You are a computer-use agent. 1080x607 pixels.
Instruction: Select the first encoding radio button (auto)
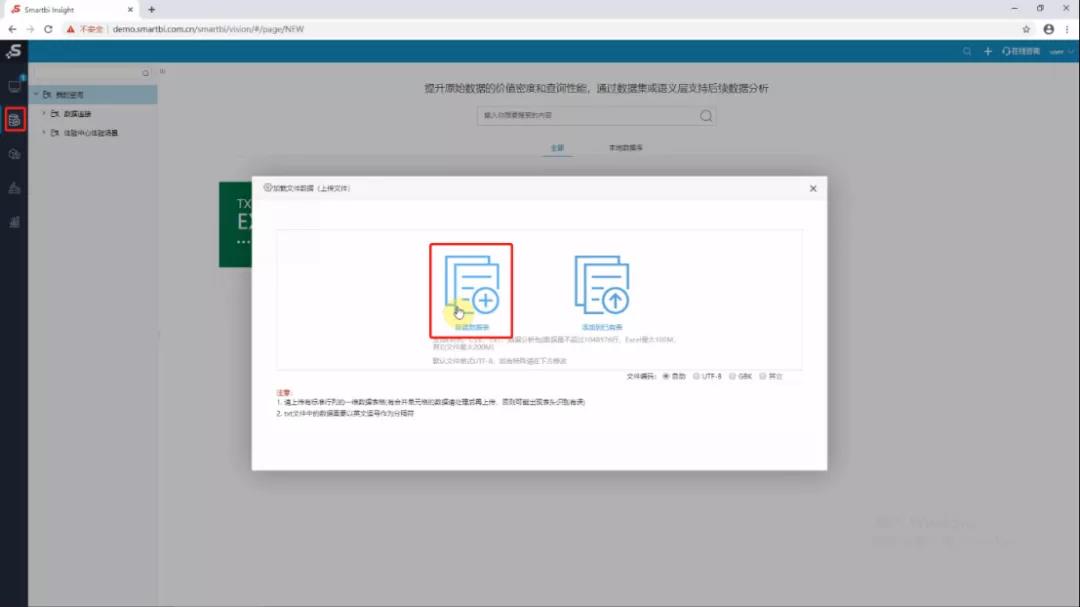(666, 376)
